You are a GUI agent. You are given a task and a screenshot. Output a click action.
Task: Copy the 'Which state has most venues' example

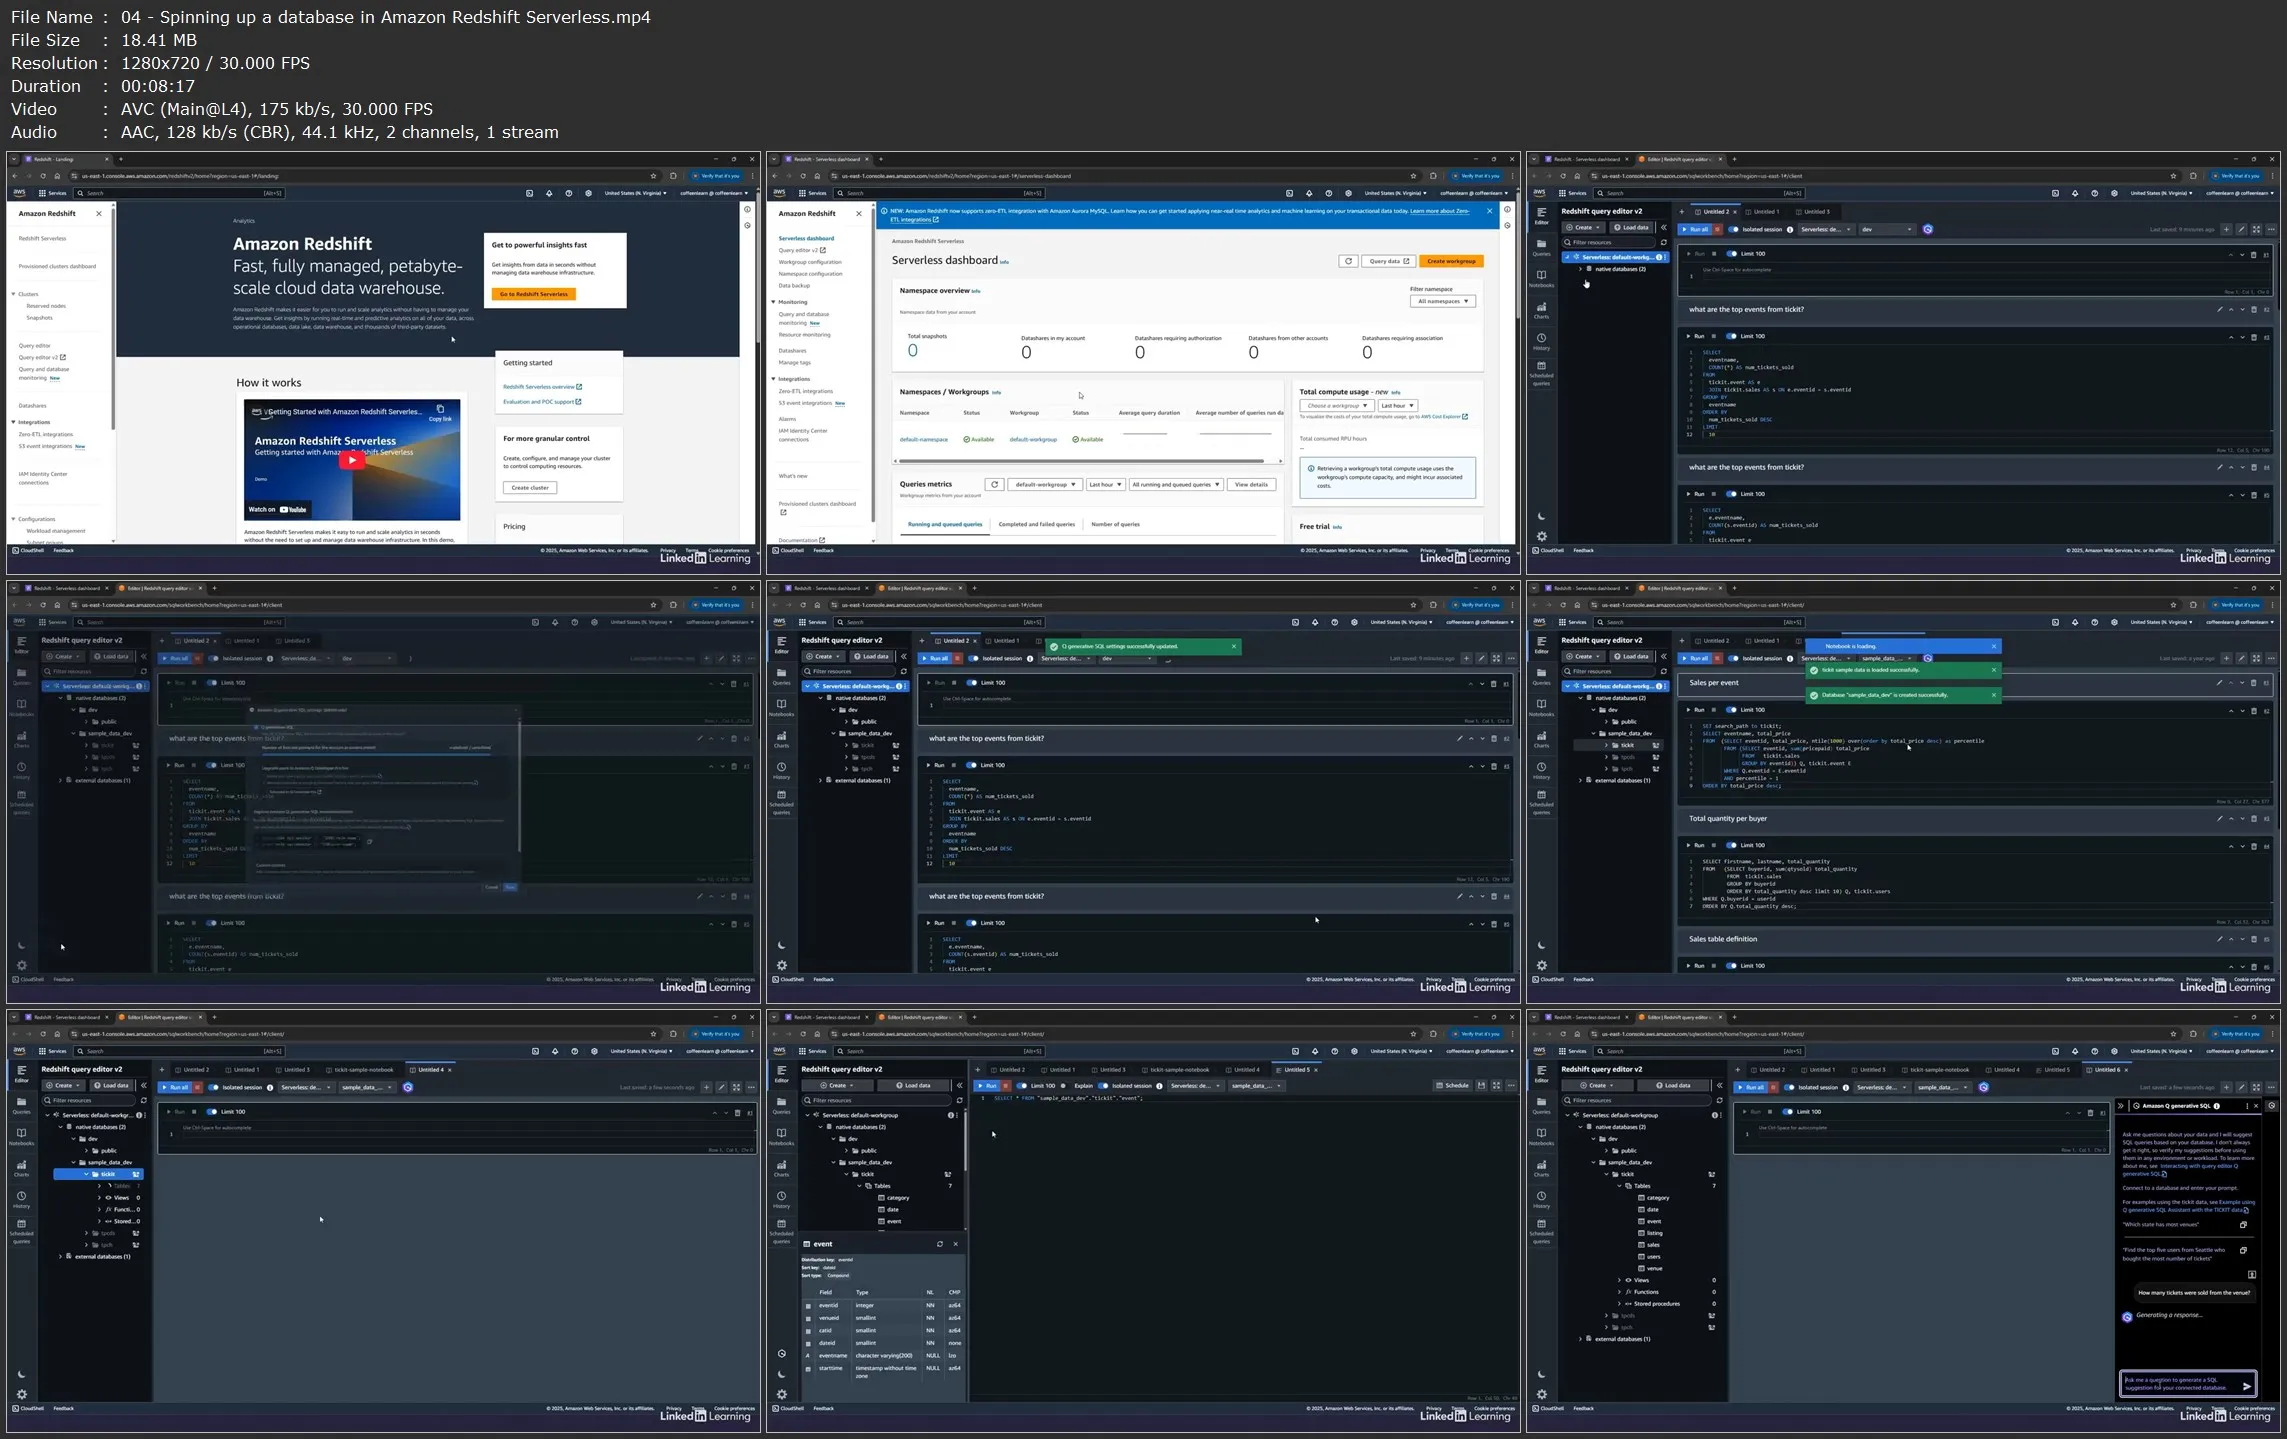click(x=2243, y=1225)
